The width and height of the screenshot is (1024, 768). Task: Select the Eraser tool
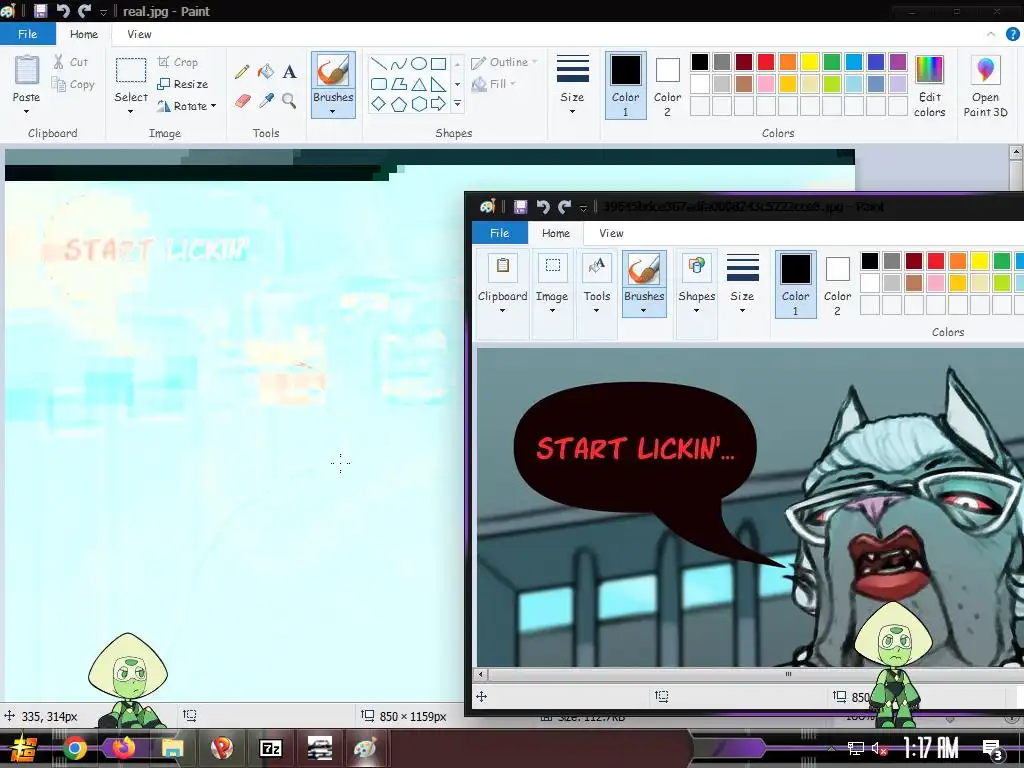tap(242, 101)
